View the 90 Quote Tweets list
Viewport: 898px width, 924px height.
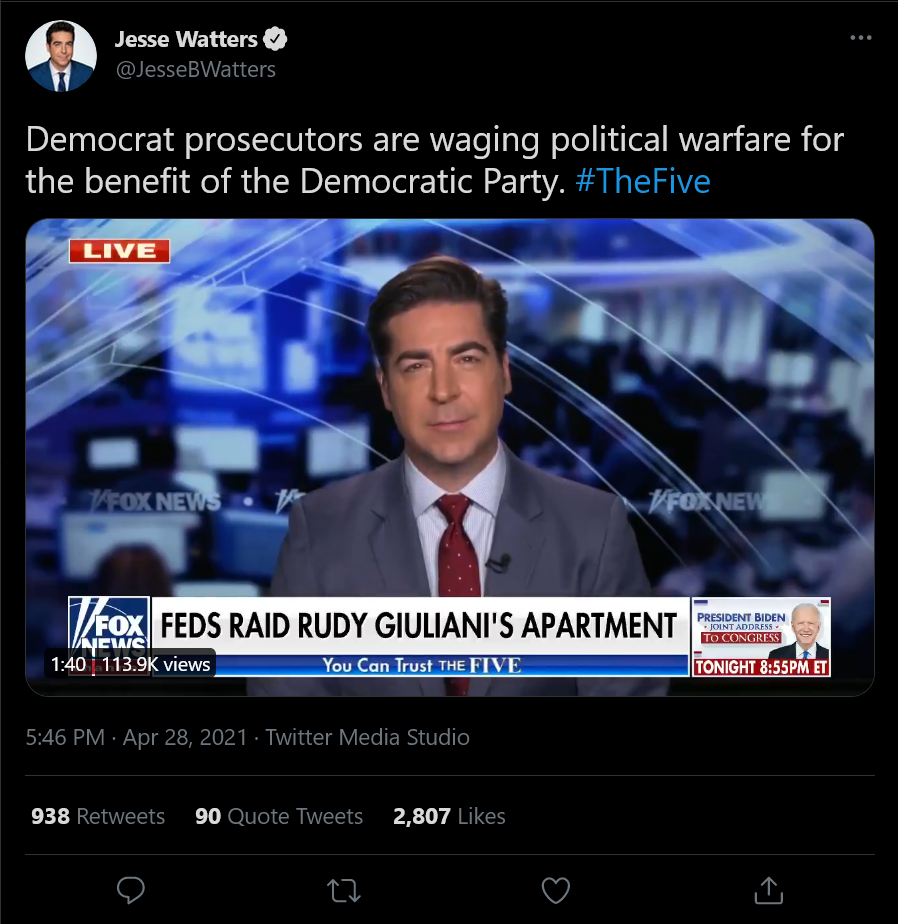coord(279,816)
